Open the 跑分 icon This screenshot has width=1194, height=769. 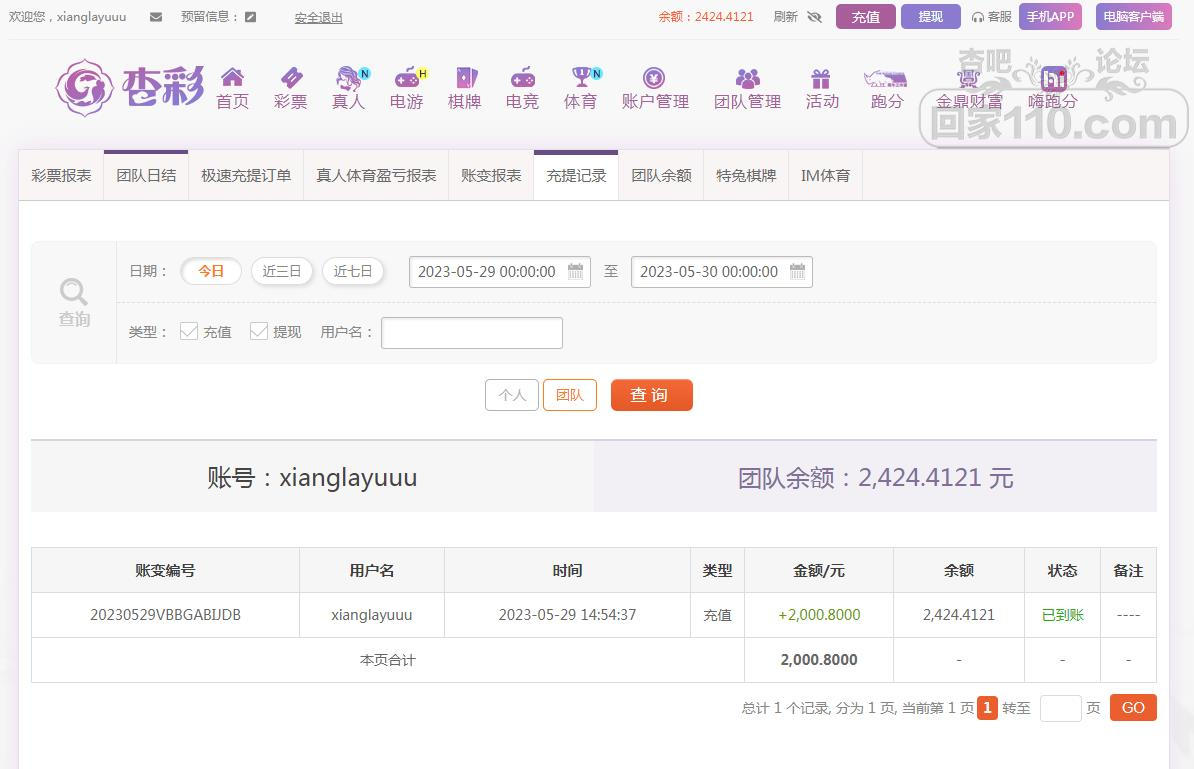886,78
